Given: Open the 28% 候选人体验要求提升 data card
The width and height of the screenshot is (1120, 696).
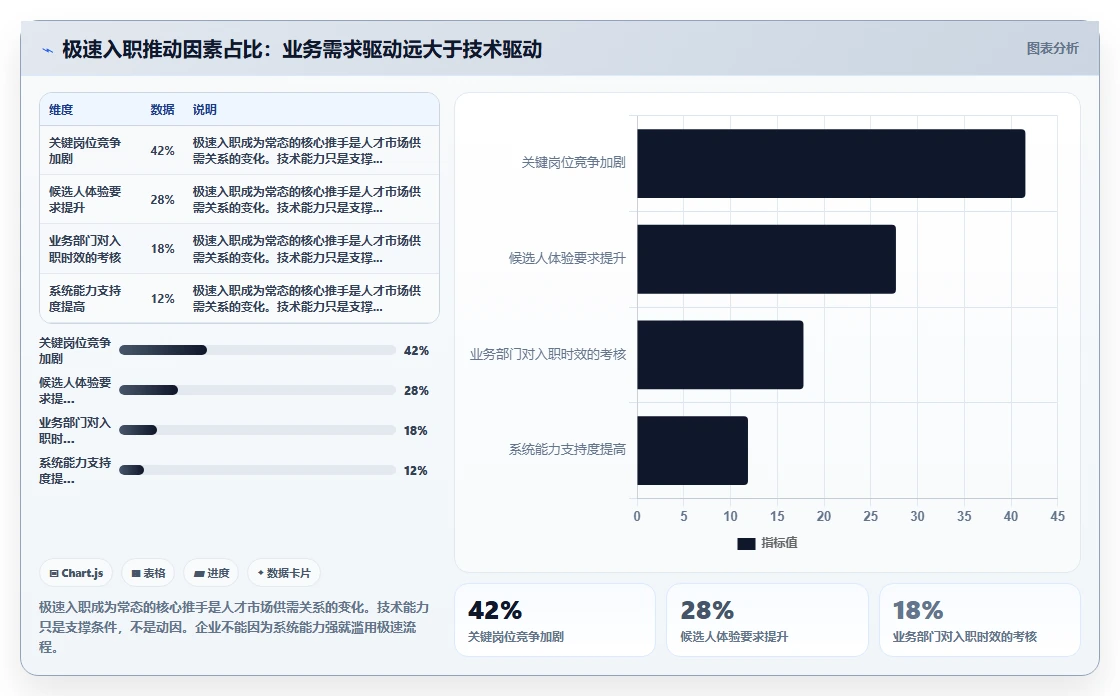Looking at the screenshot, I should click(767, 620).
